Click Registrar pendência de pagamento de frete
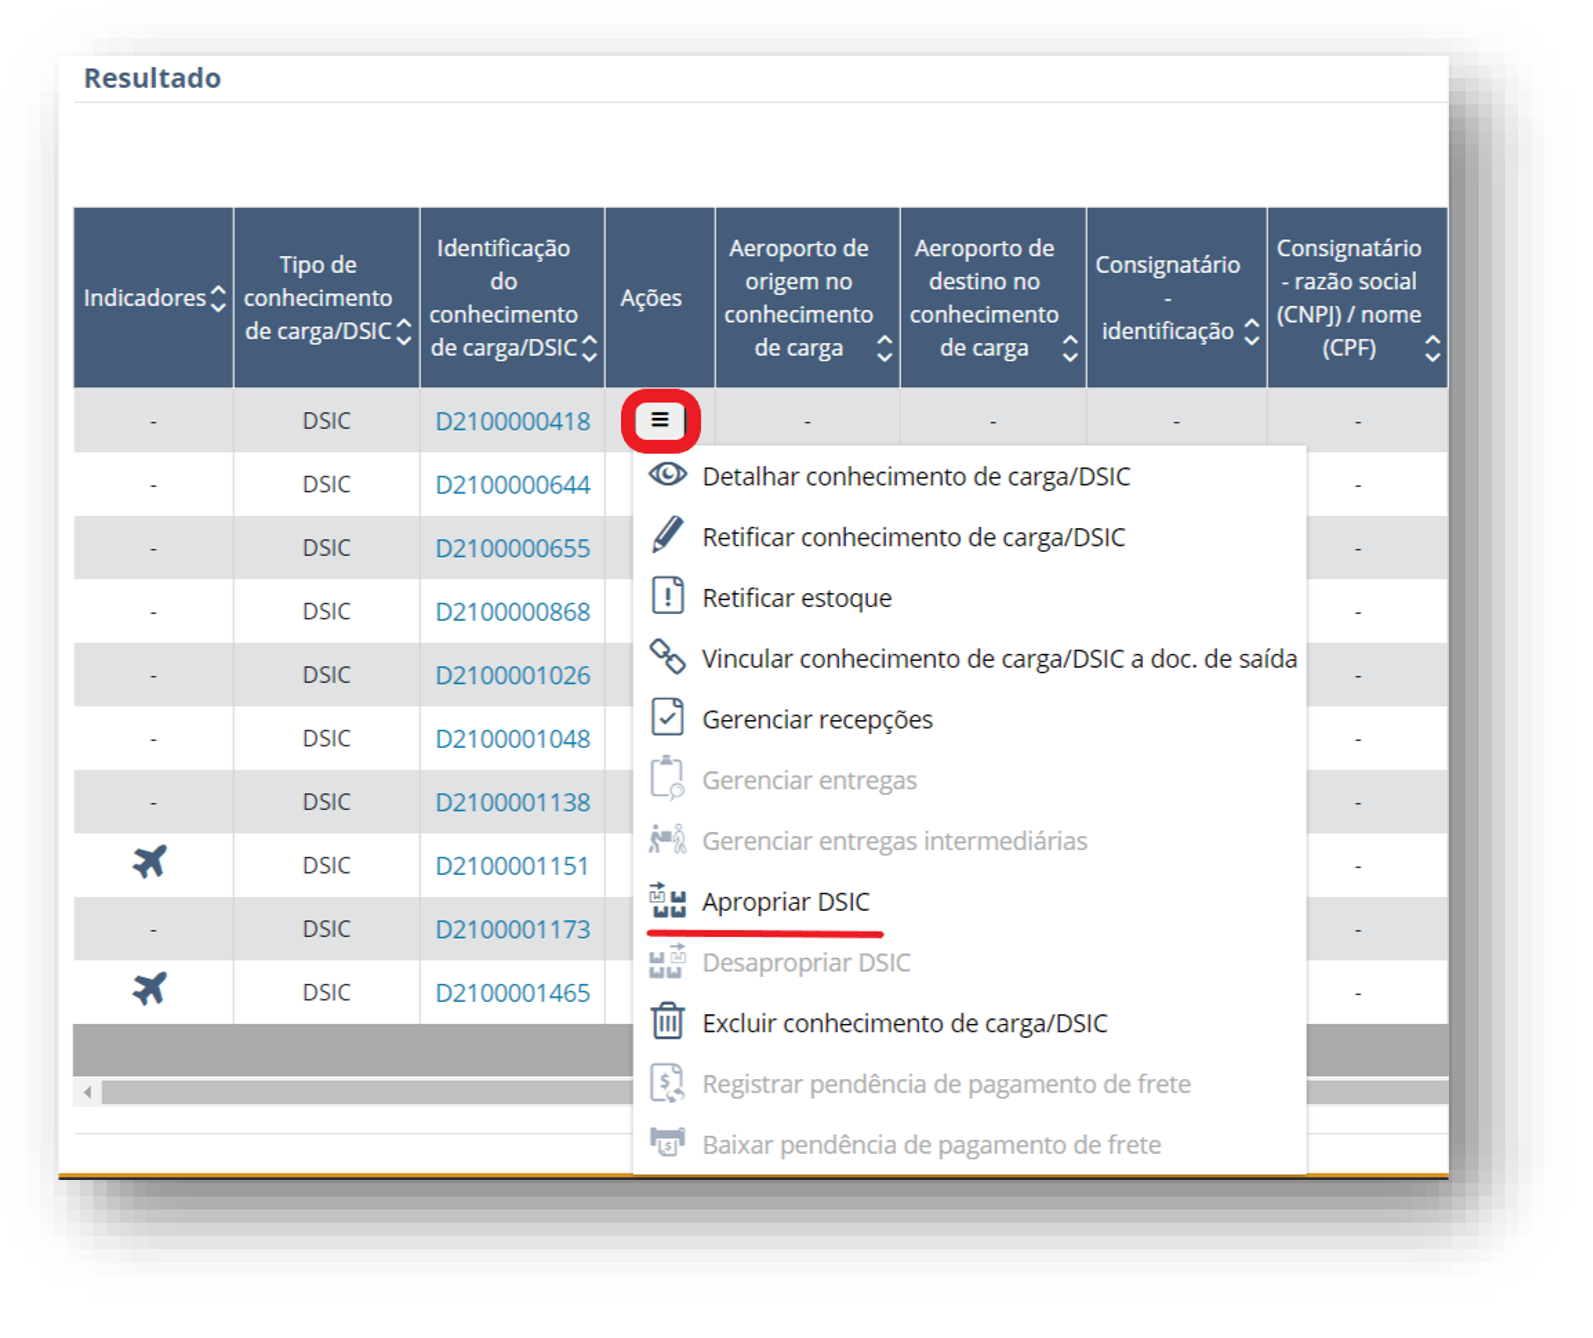1593x1338 pixels. (x=946, y=1084)
